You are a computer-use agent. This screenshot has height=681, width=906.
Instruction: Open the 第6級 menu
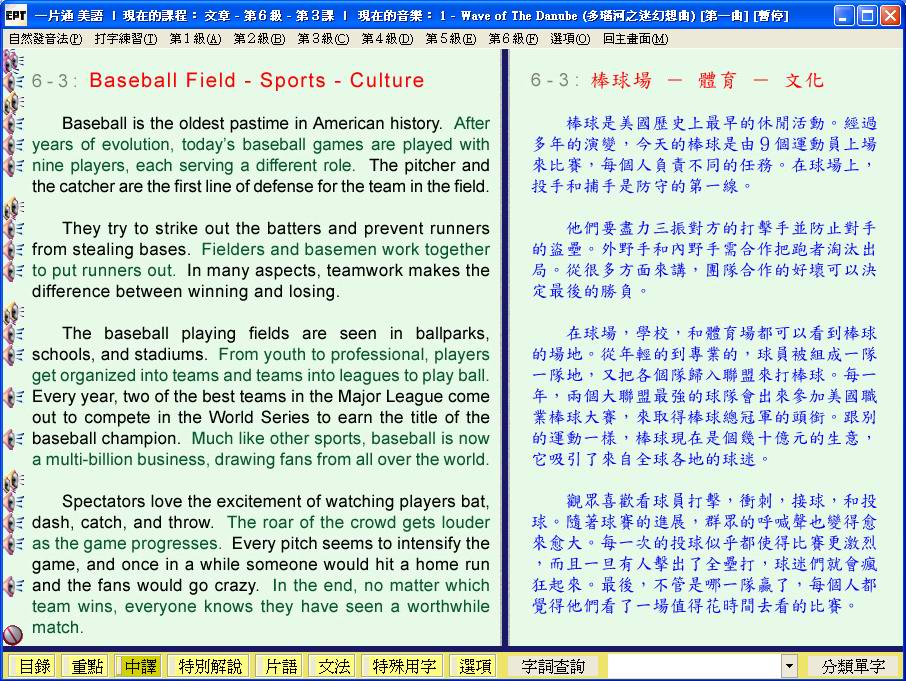tap(512, 39)
